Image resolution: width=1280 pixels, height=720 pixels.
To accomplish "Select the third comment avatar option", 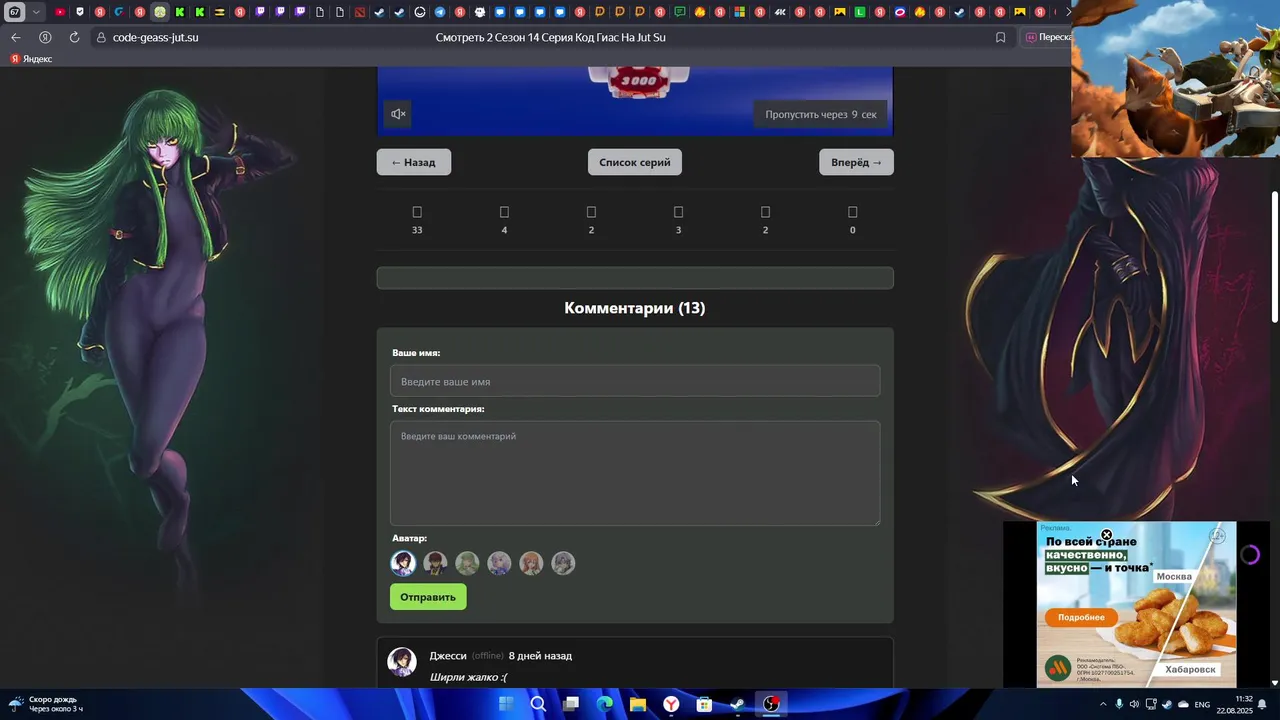I will pyautogui.click(x=467, y=563).
